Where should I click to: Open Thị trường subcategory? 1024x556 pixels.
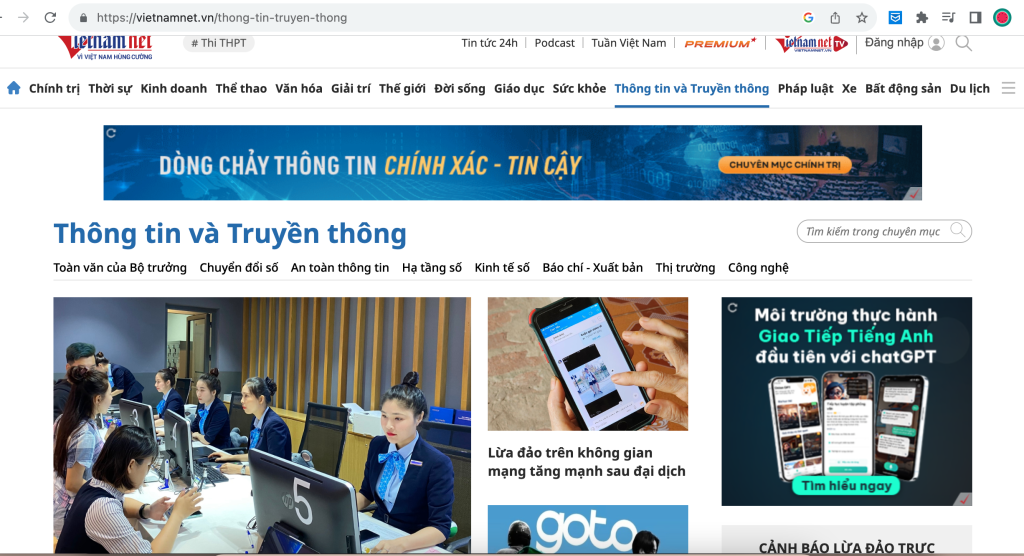pos(685,267)
